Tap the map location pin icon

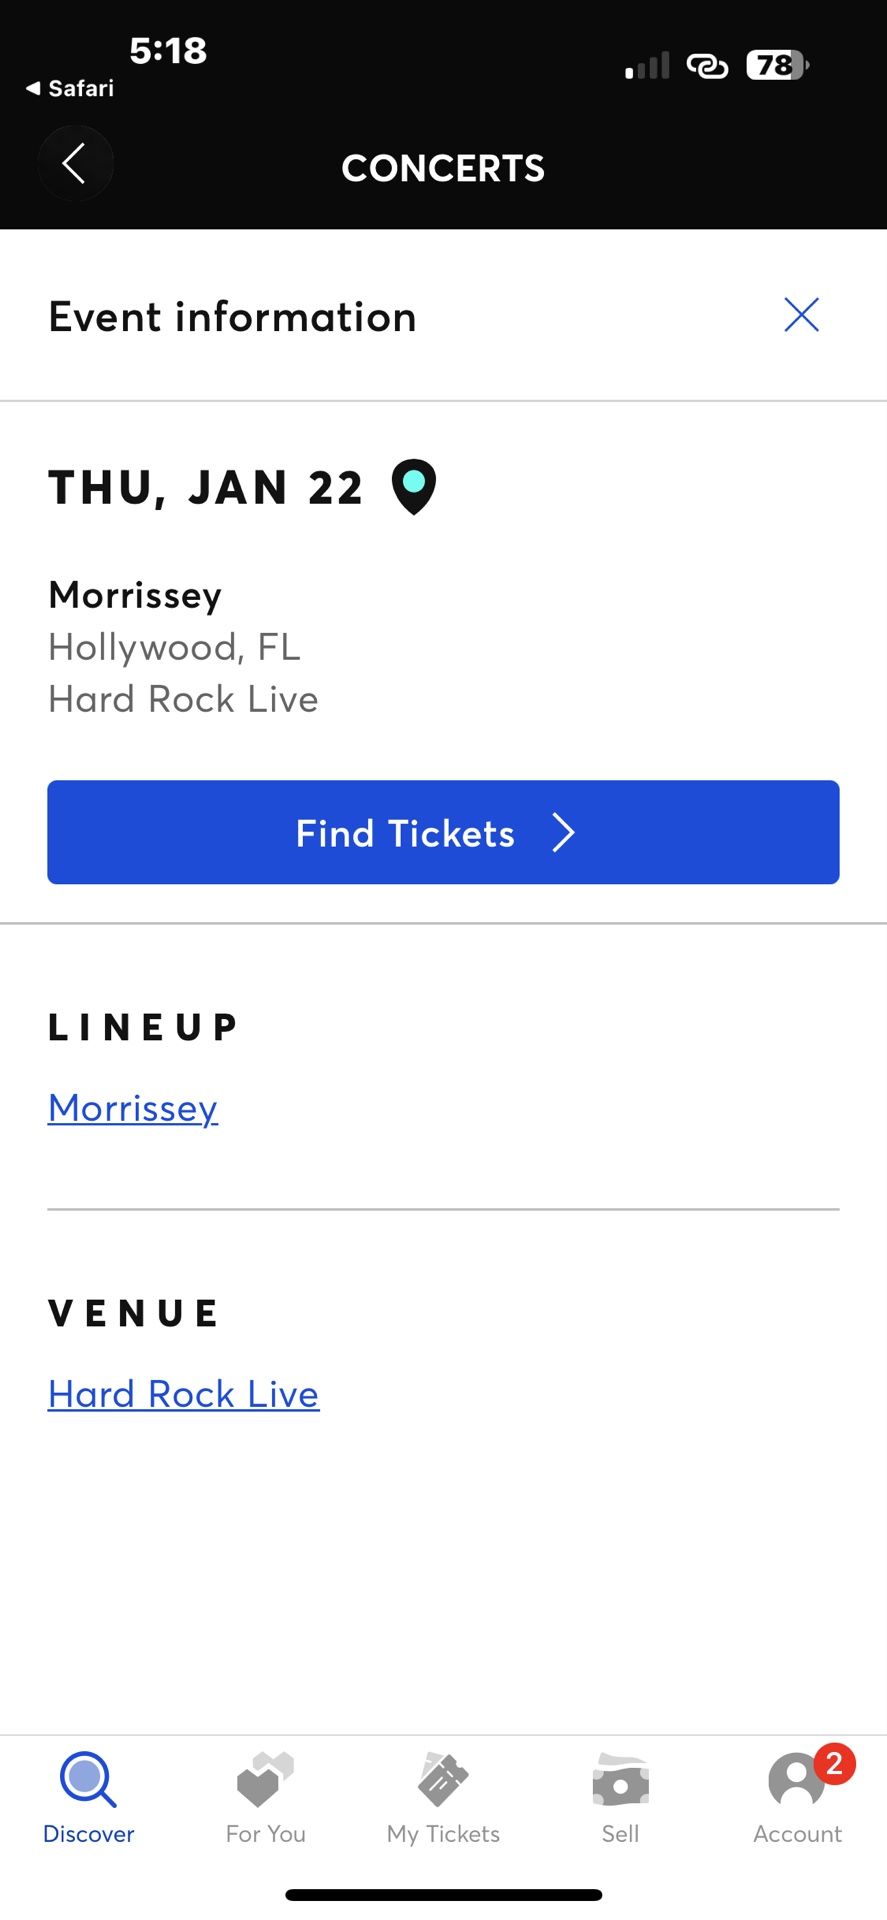click(413, 487)
